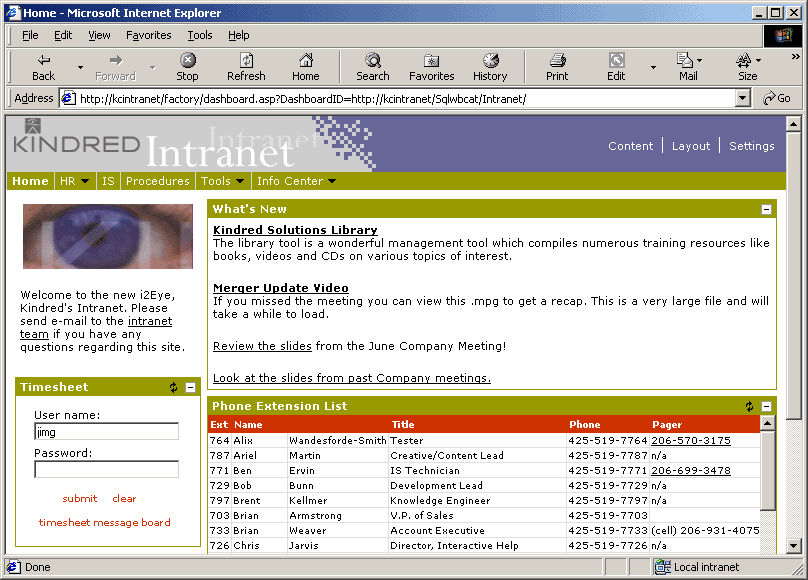Click the submit timesheet link
The width and height of the screenshot is (808, 580).
click(80, 499)
